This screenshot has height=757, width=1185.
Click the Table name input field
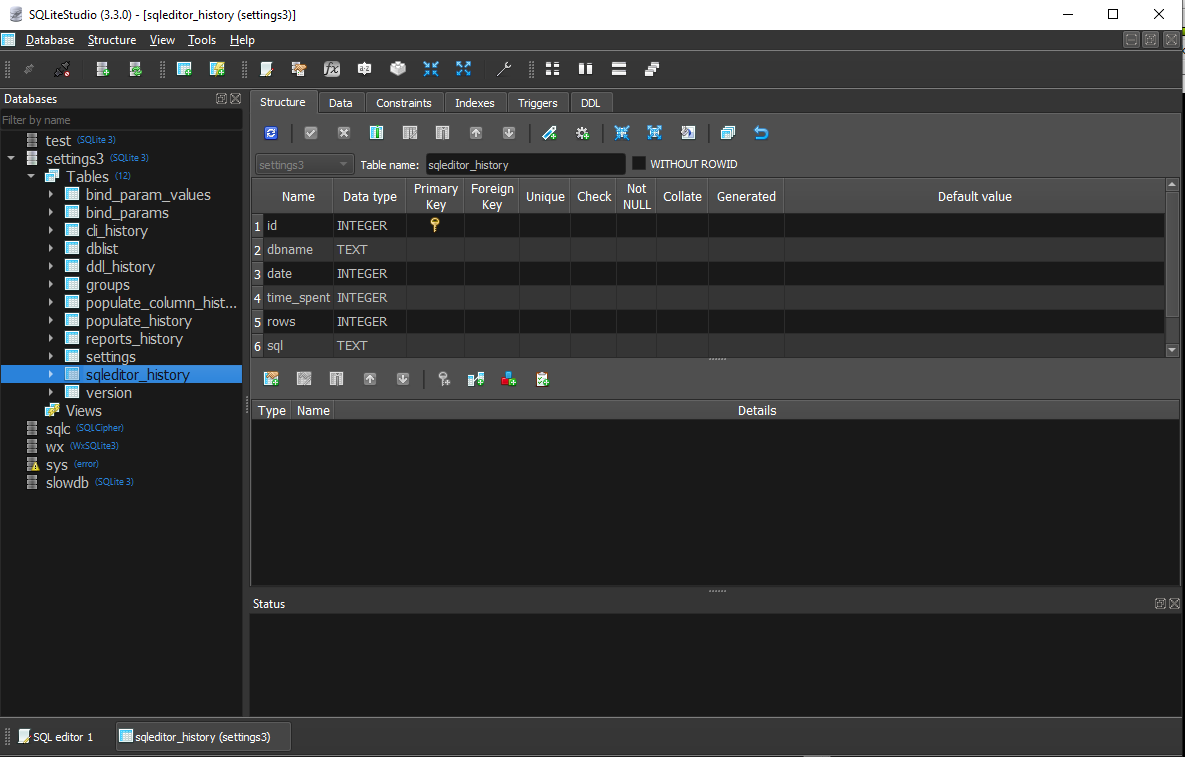pyautogui.click(x=525, y=164)
